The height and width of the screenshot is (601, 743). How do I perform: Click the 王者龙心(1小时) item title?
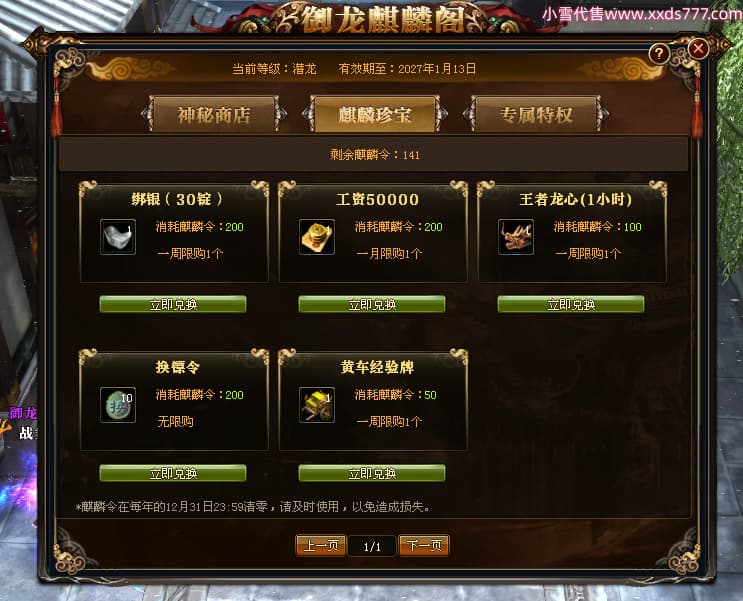click(x=576, y=199)
